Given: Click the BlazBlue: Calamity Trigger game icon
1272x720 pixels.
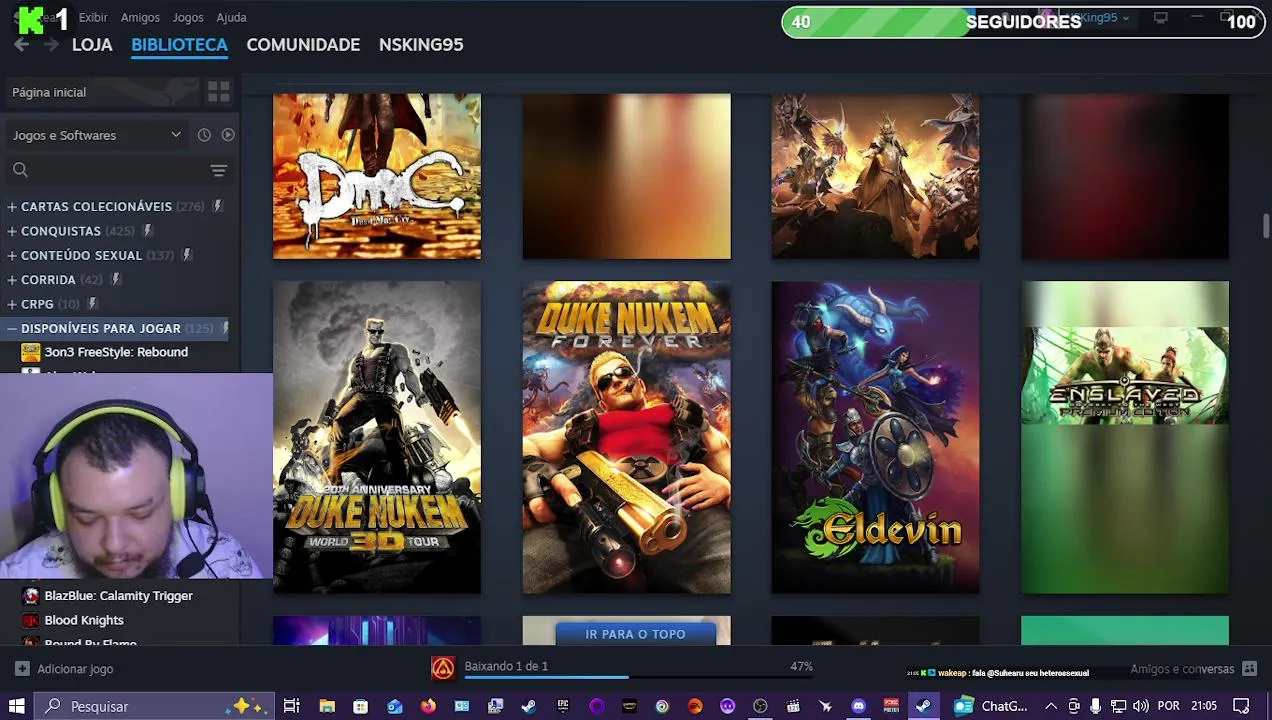Looking at the screenshot, I should [x=31, y=596].
